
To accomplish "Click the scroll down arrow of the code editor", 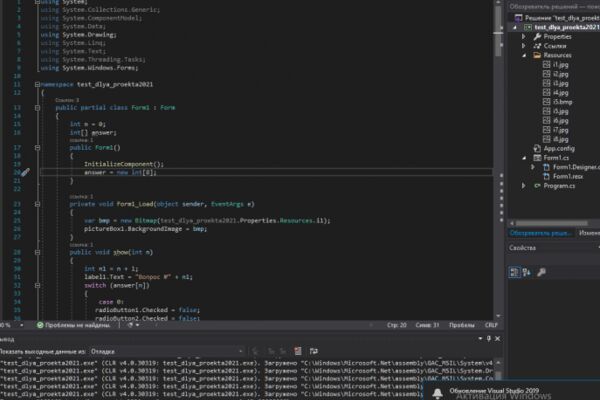I will 498,316.
